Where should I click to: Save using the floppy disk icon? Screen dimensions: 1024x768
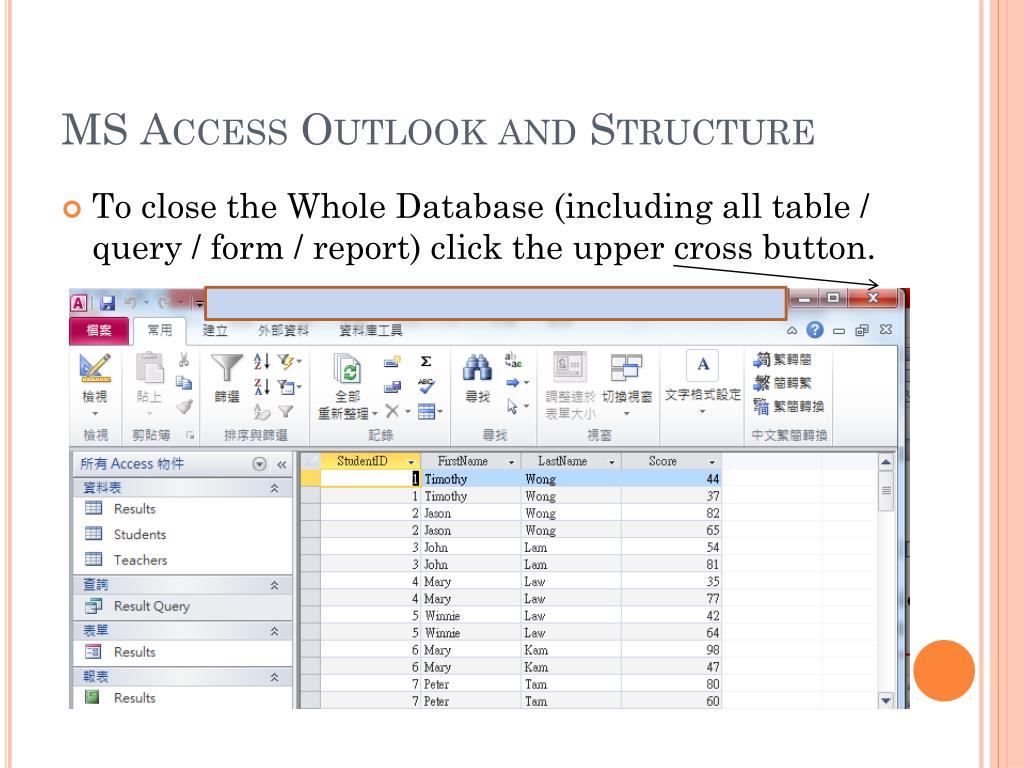[x=108, y=303]
